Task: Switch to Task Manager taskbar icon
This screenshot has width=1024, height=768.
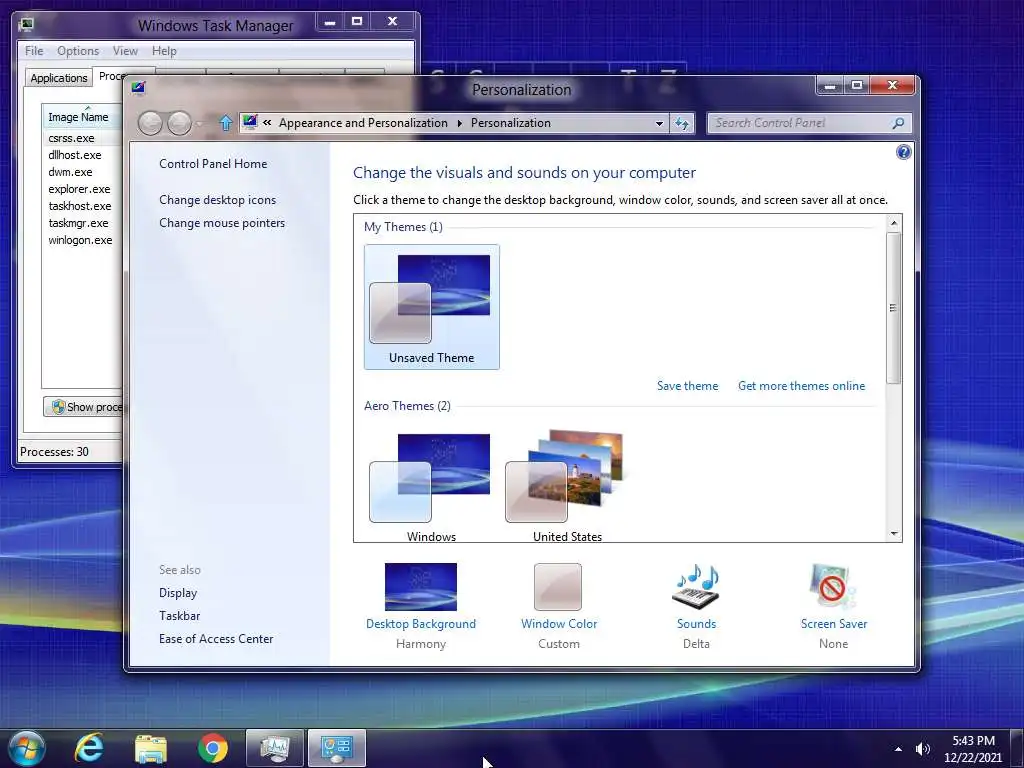Action: 275,748
